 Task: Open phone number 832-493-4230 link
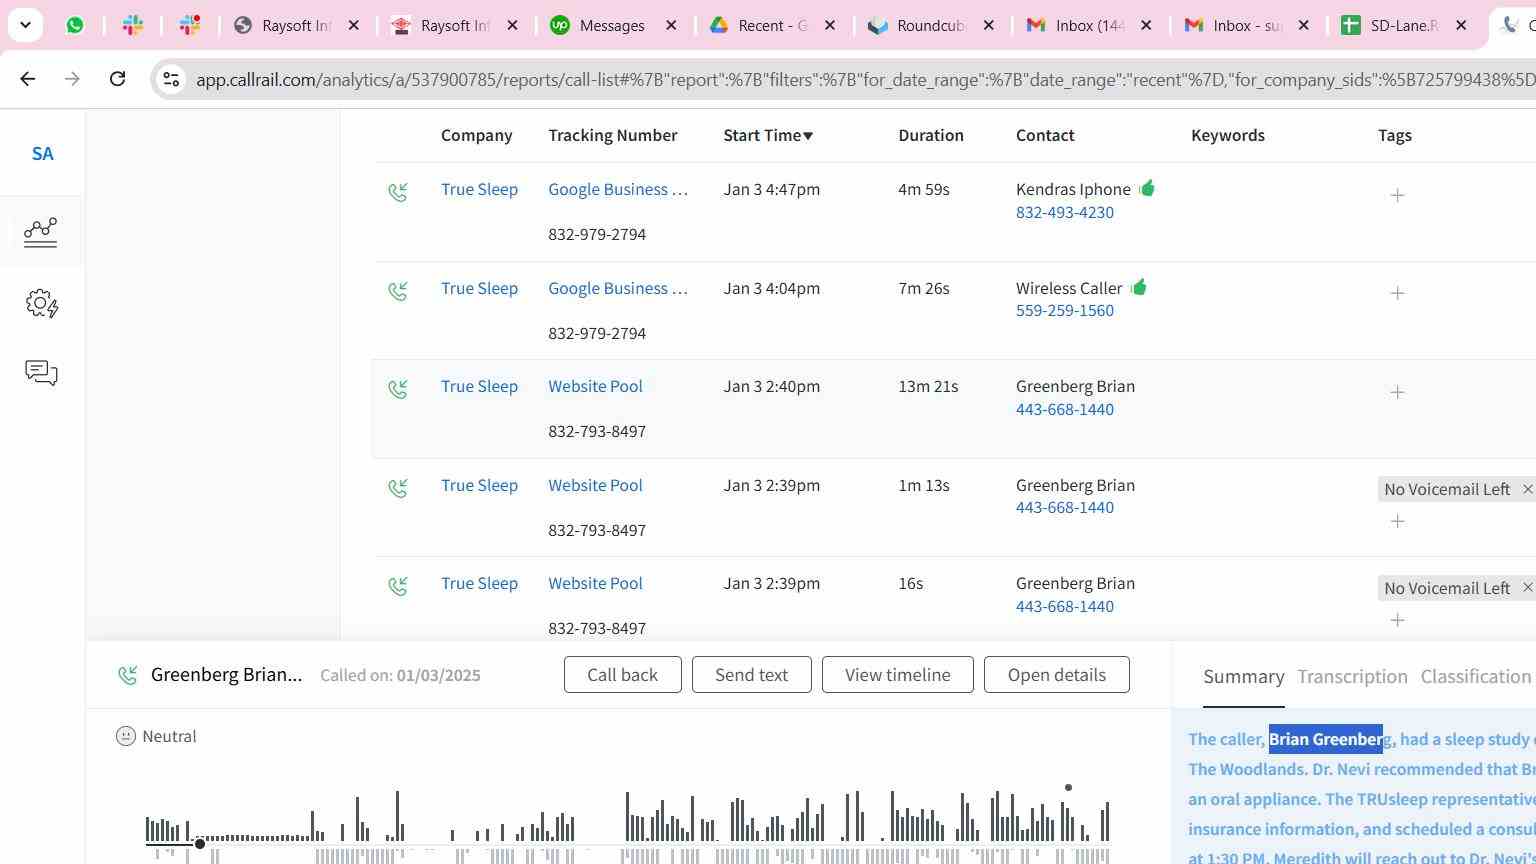(x=1064, y=212)
